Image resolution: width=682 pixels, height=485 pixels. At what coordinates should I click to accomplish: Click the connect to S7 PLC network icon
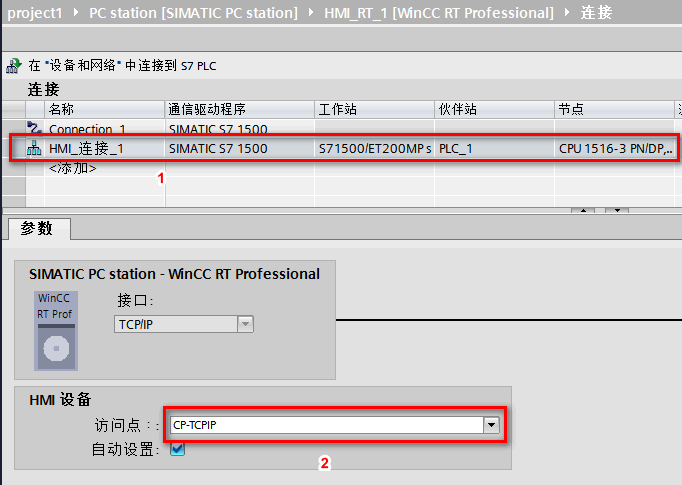click(x=13, y=66)
